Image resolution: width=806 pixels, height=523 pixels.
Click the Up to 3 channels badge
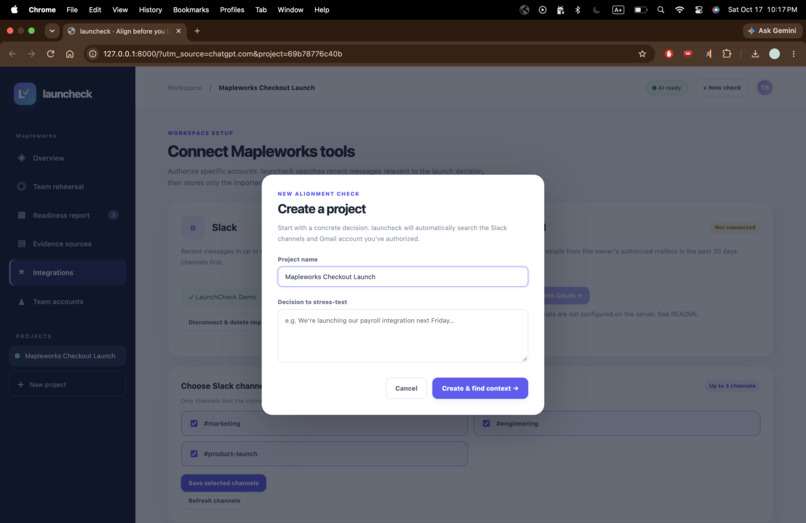(x=732, y=386)
